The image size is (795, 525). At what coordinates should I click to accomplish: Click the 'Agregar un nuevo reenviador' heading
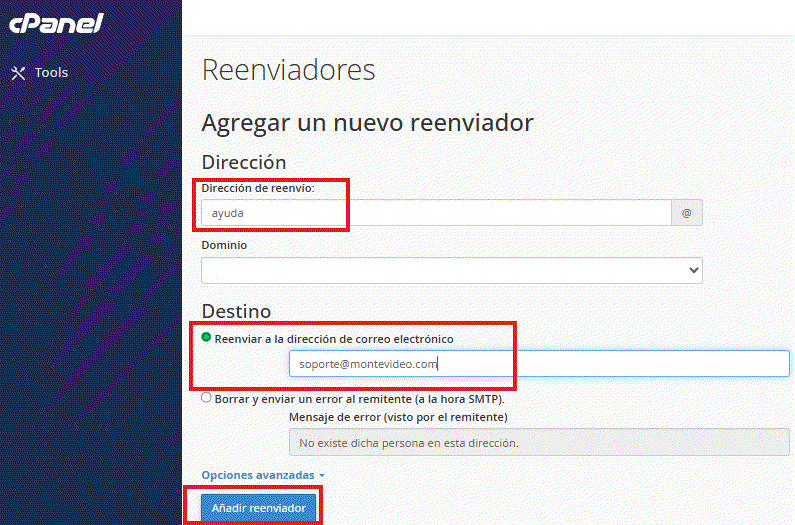click(x=367, y=123)
